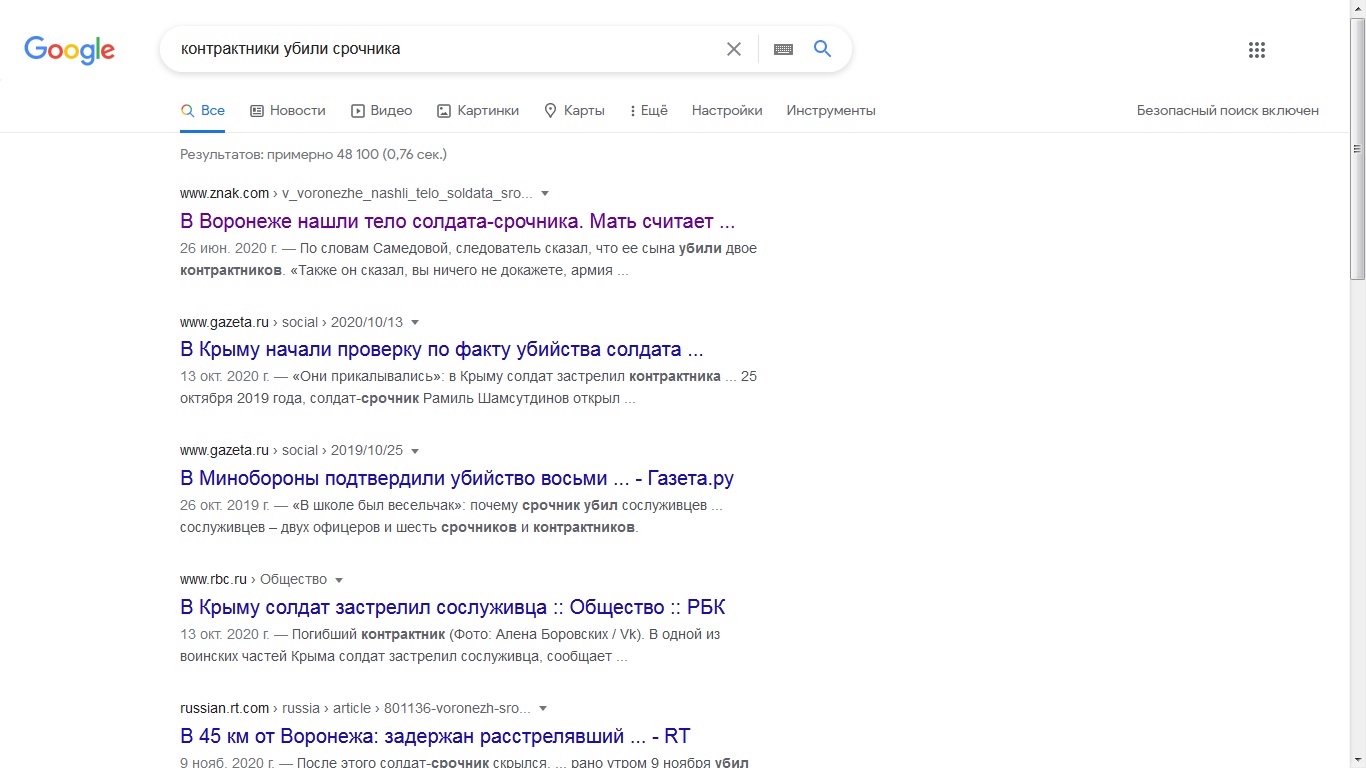Click the snippet dated 26 июн. 2020 г.
This screenshot has width=1366, height=768.
click(468, 259)
